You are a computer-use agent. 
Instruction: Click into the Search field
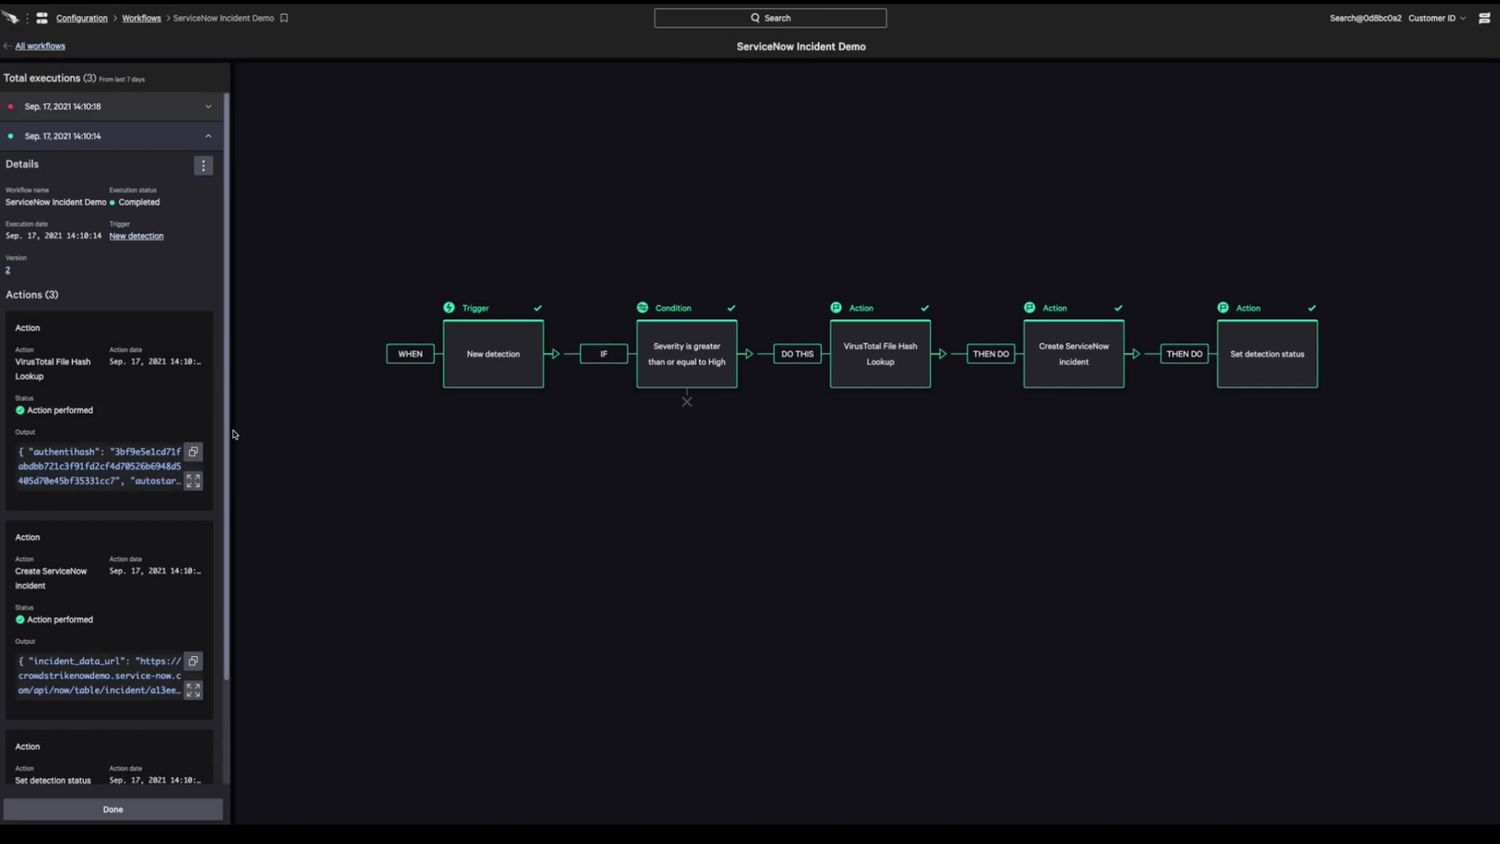[x=770, y=18]
